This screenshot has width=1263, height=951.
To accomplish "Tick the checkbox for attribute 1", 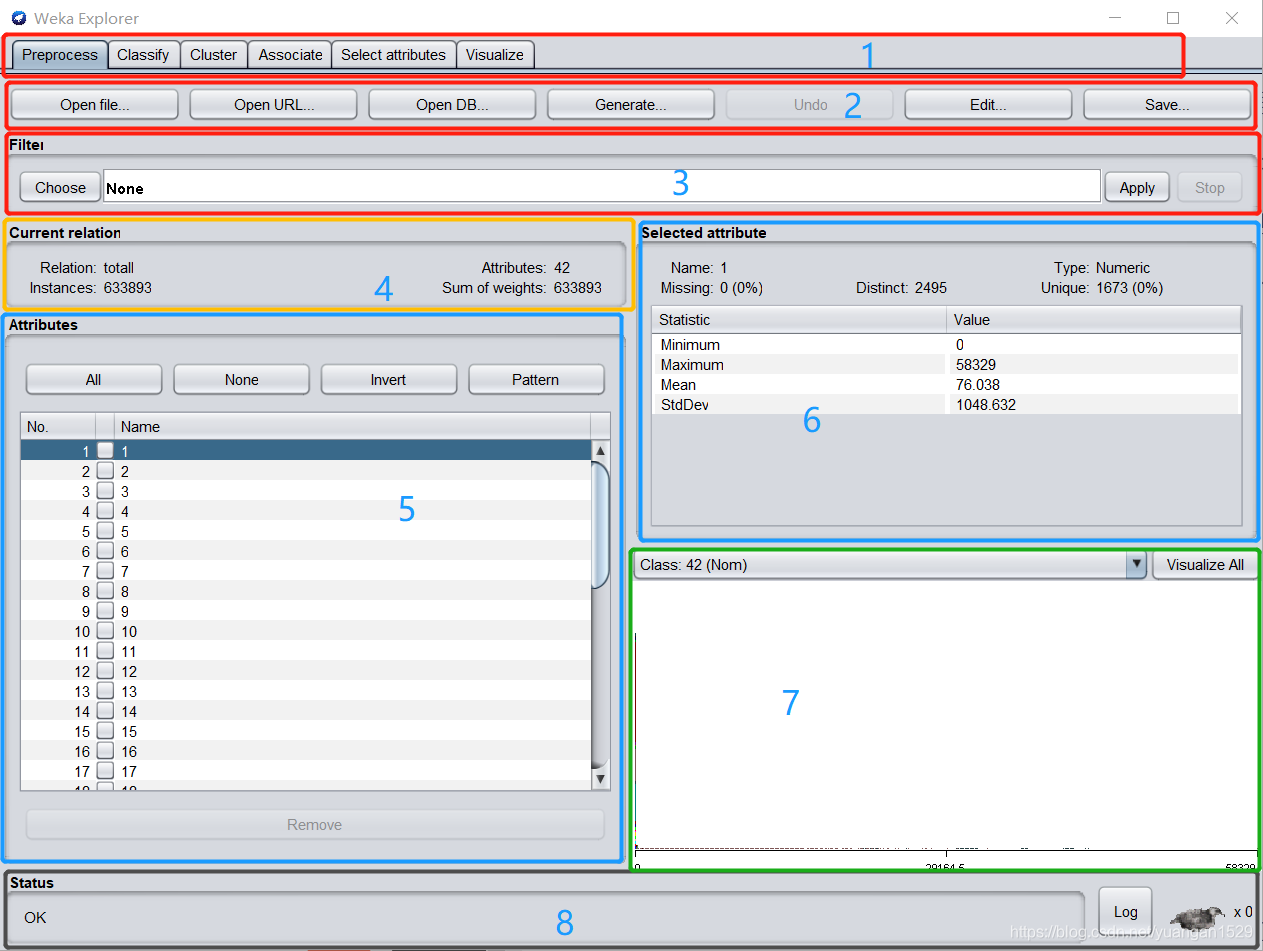I will [105, 451].
